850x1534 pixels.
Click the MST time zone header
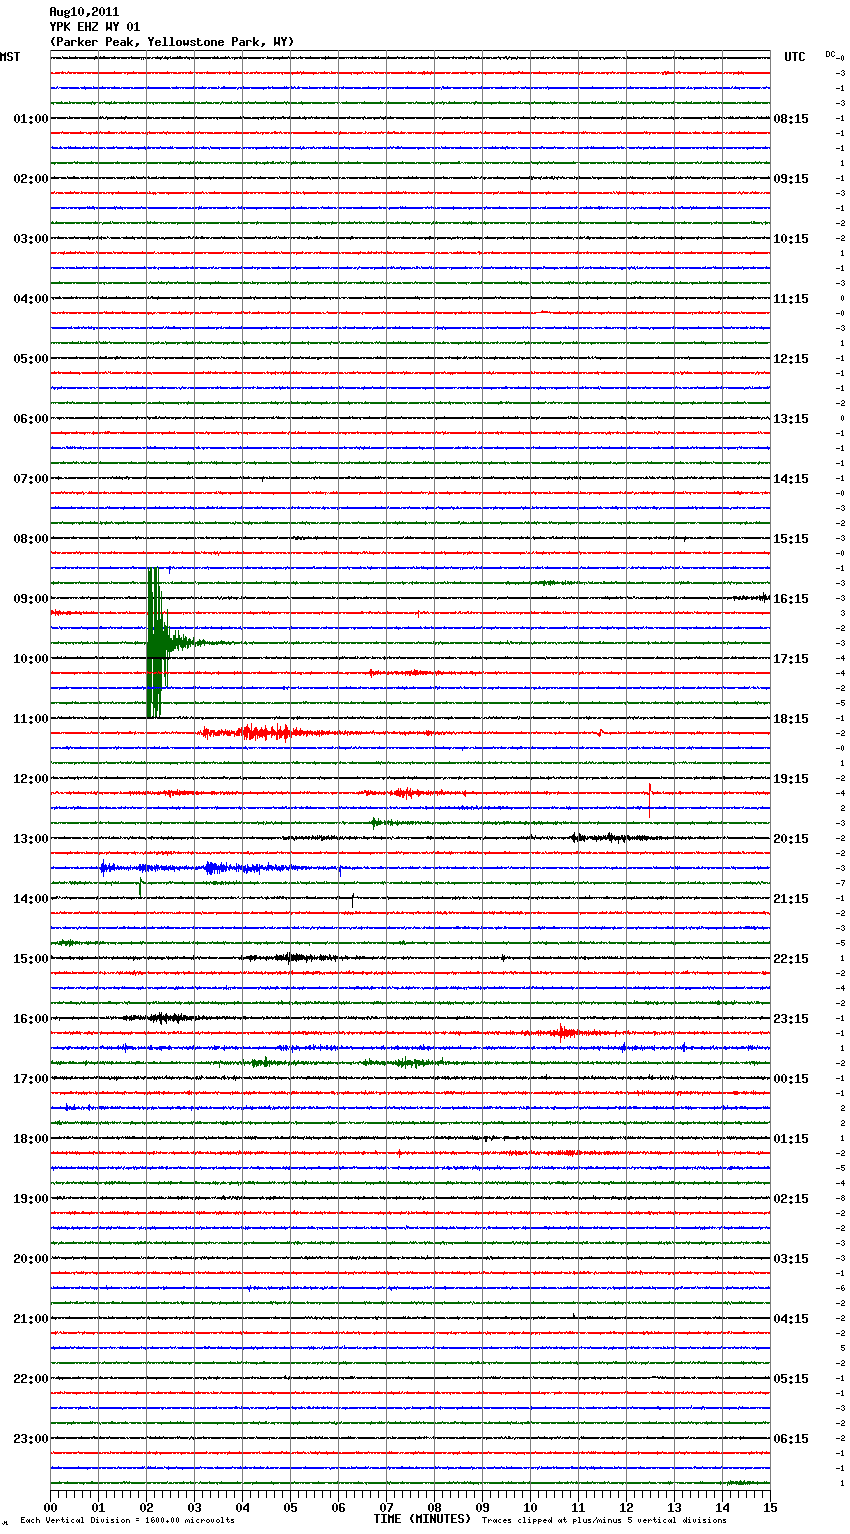pos(10,57)
